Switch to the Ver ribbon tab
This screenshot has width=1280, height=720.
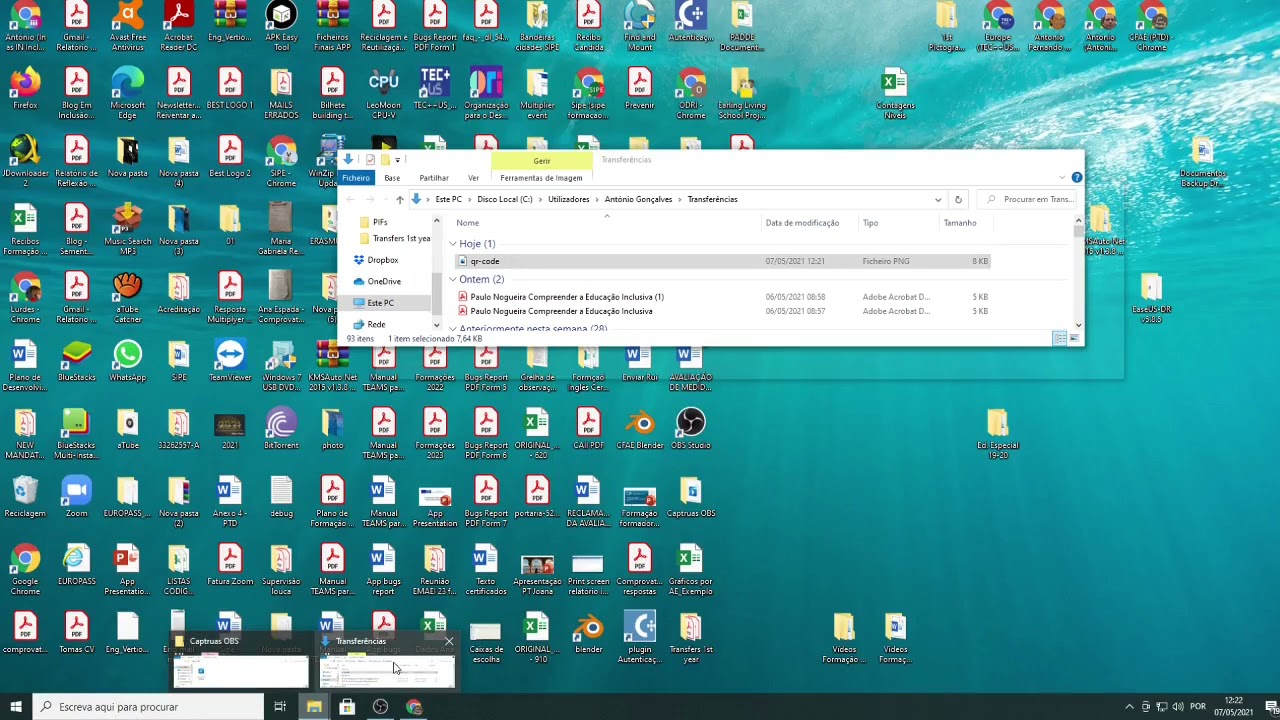[473, 178]
